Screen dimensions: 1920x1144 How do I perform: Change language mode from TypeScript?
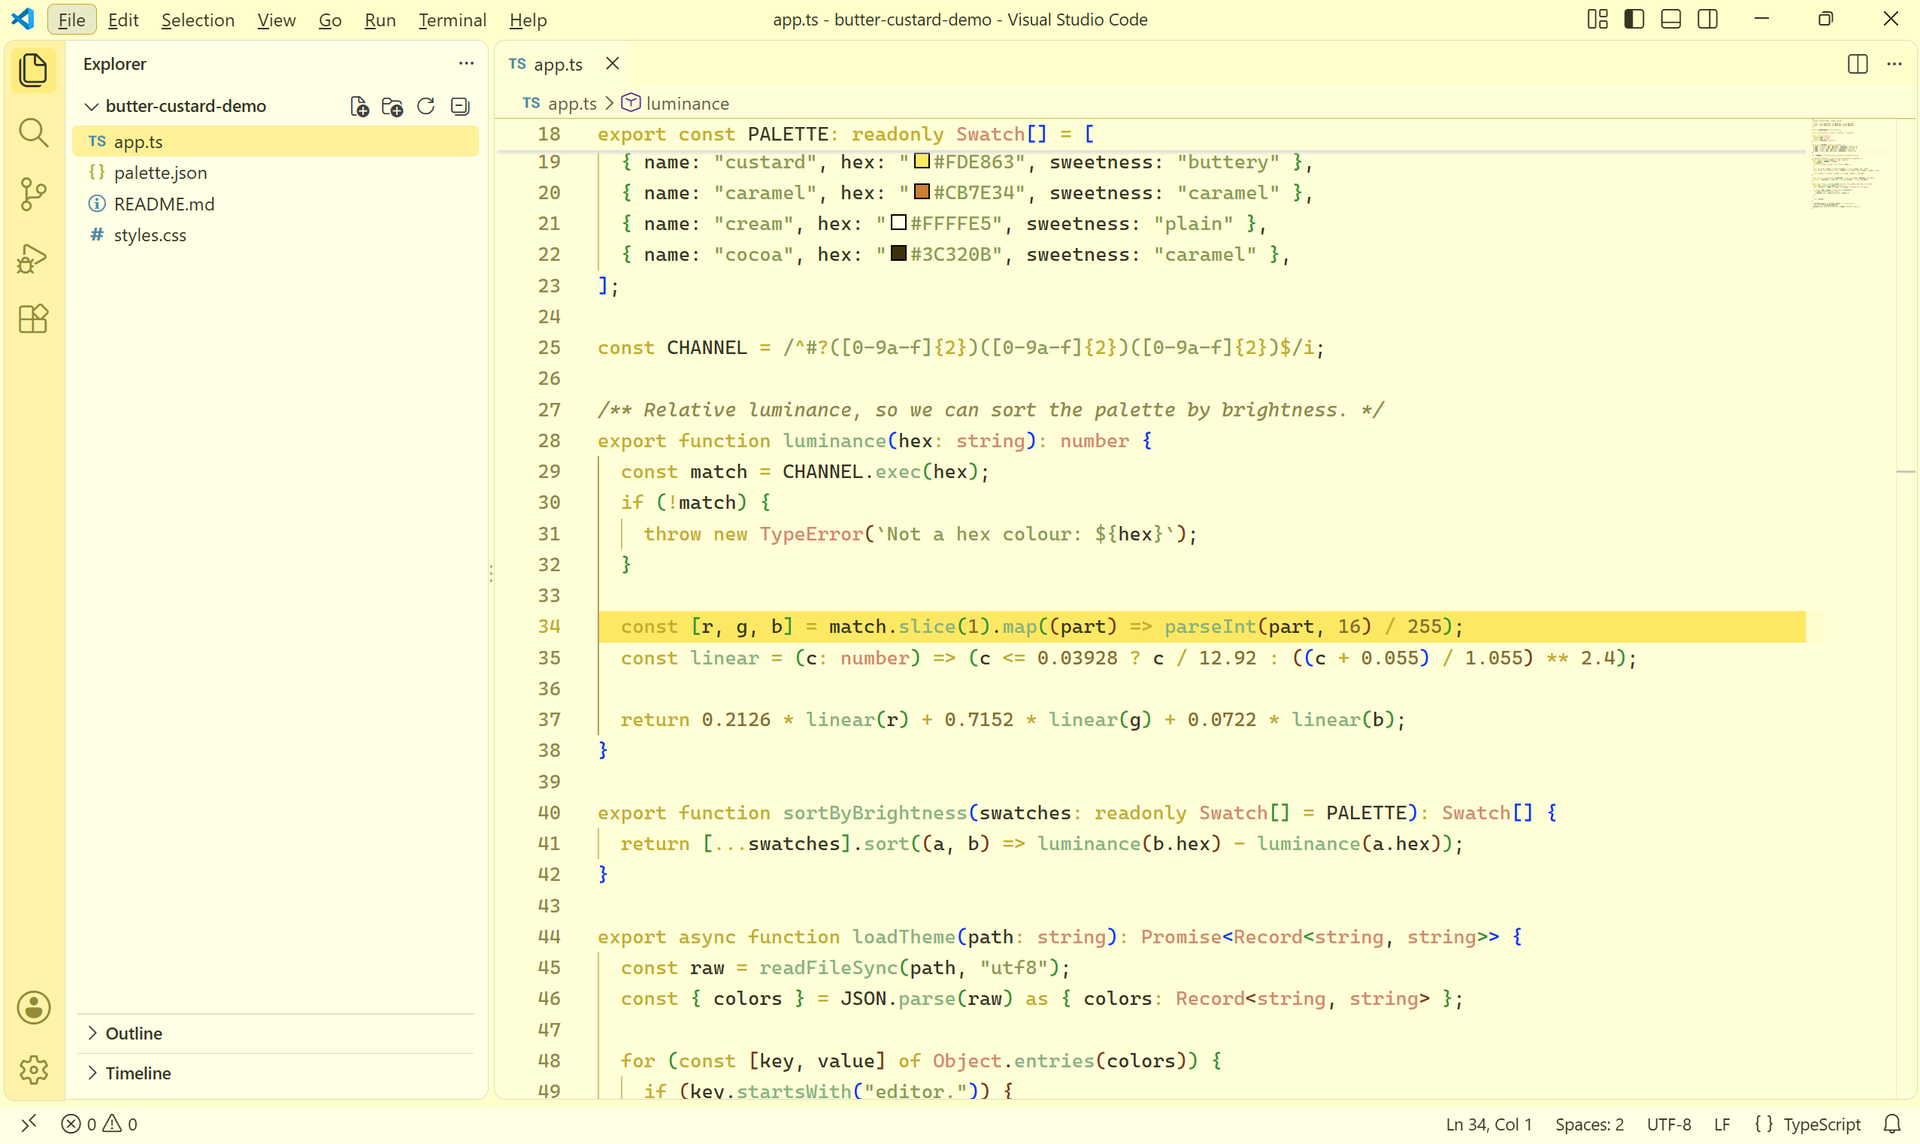click(x=1823, y=1124)
